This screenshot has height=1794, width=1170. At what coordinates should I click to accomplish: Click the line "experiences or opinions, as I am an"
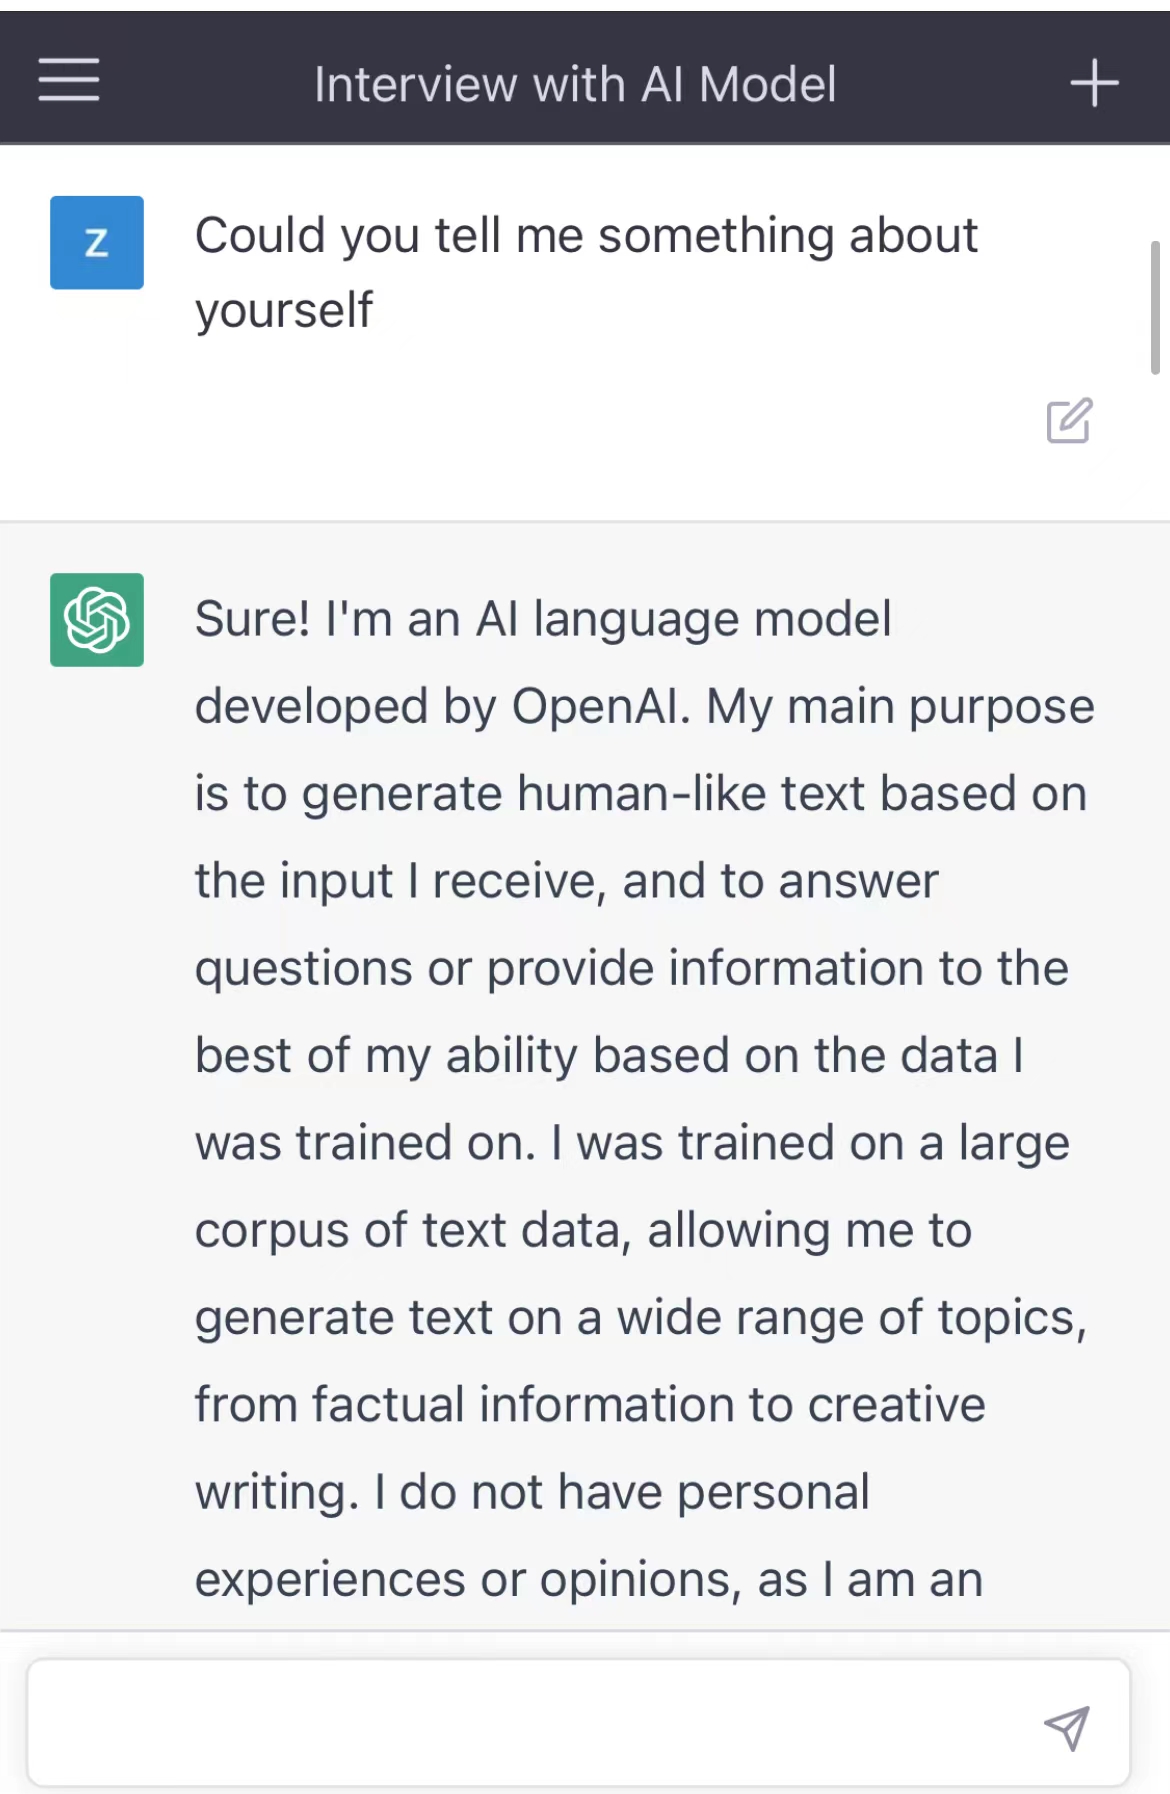588,1579
